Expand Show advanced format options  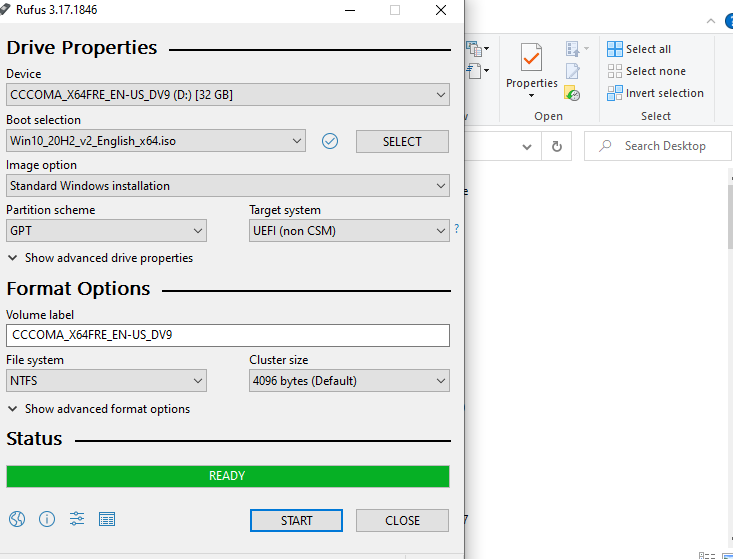coord(99,409)
